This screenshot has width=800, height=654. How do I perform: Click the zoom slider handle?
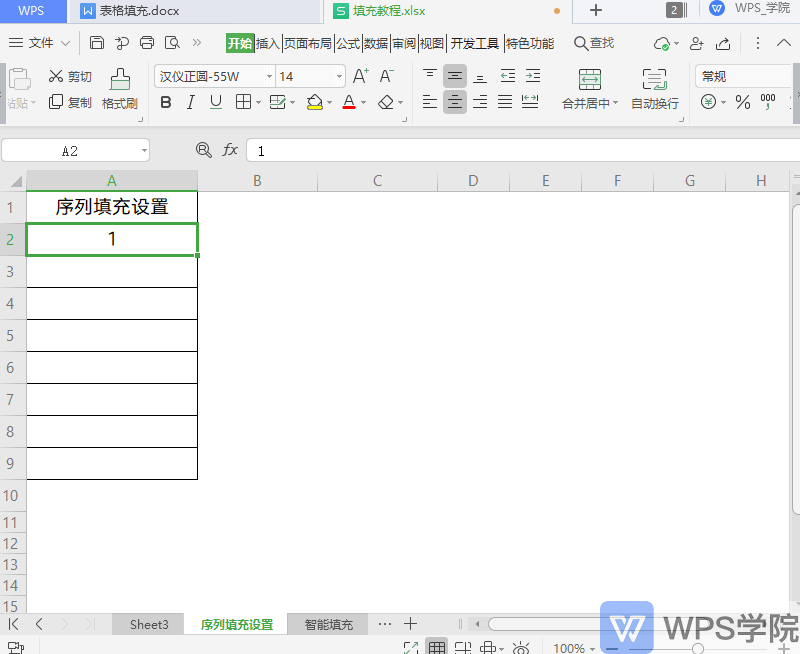[698, 648]
